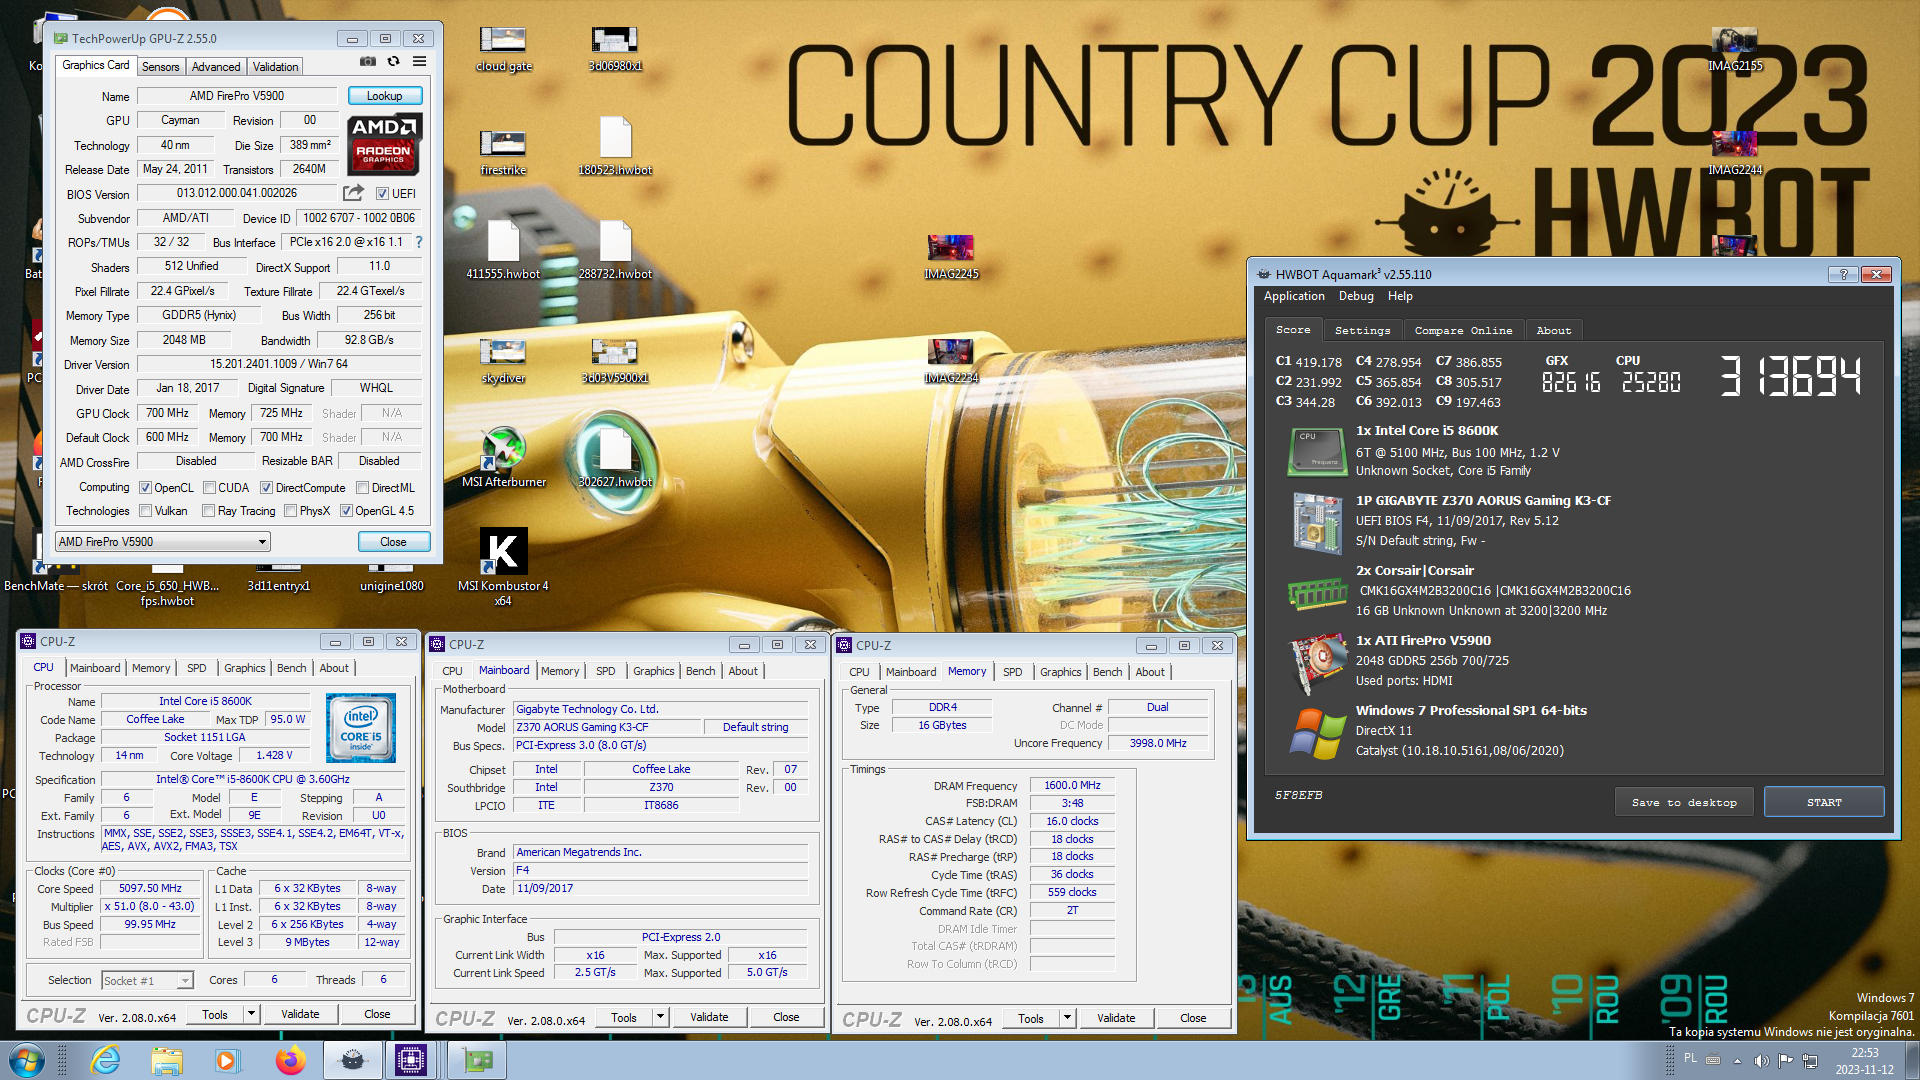Viewport: 1920px width, 1080px height.
Task: Click the Aquamark help question button
Action: point(1843,274)
